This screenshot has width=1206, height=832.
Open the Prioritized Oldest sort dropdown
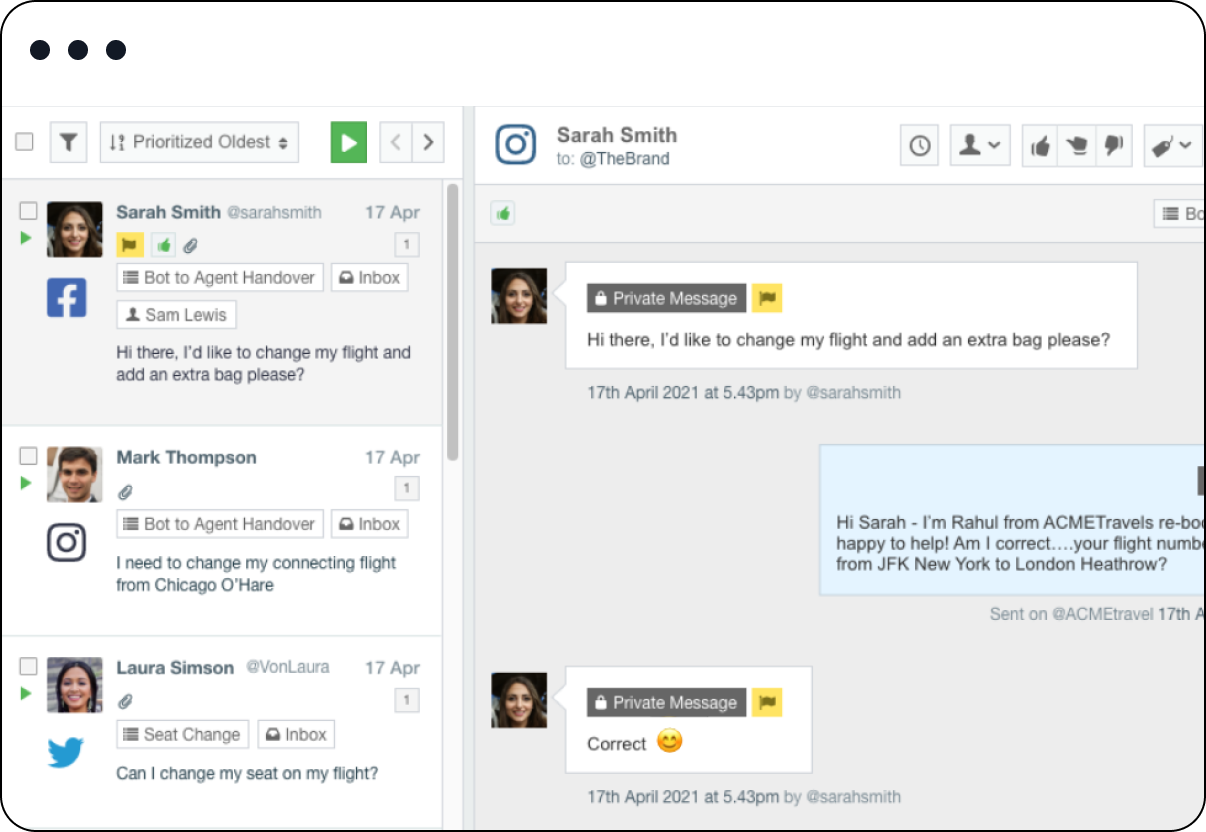point(199,142)
